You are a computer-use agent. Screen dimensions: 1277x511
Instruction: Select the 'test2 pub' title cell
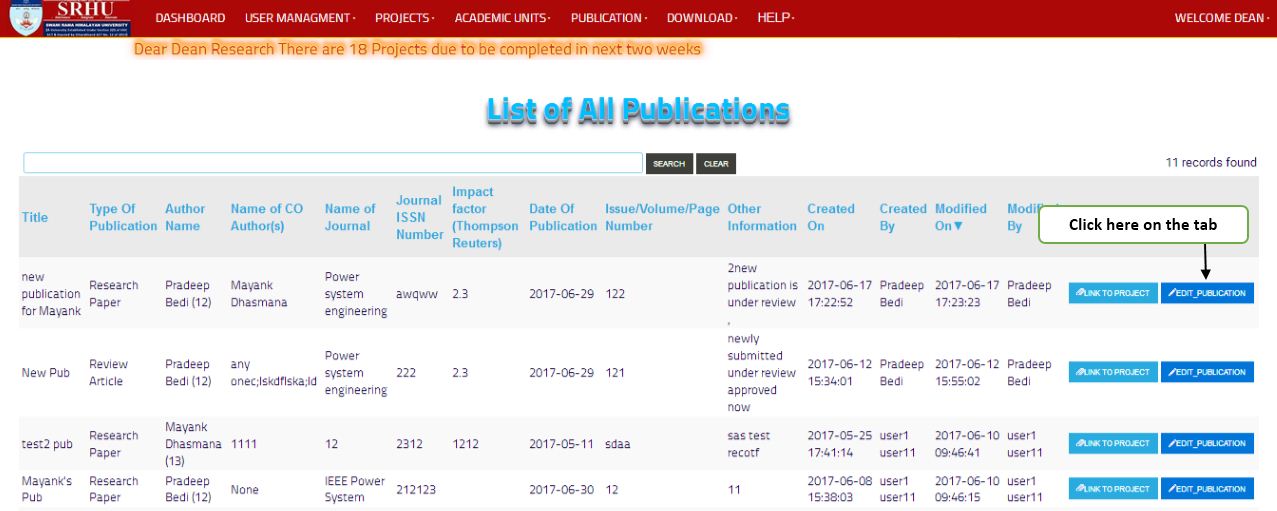(x=47, y=444)
